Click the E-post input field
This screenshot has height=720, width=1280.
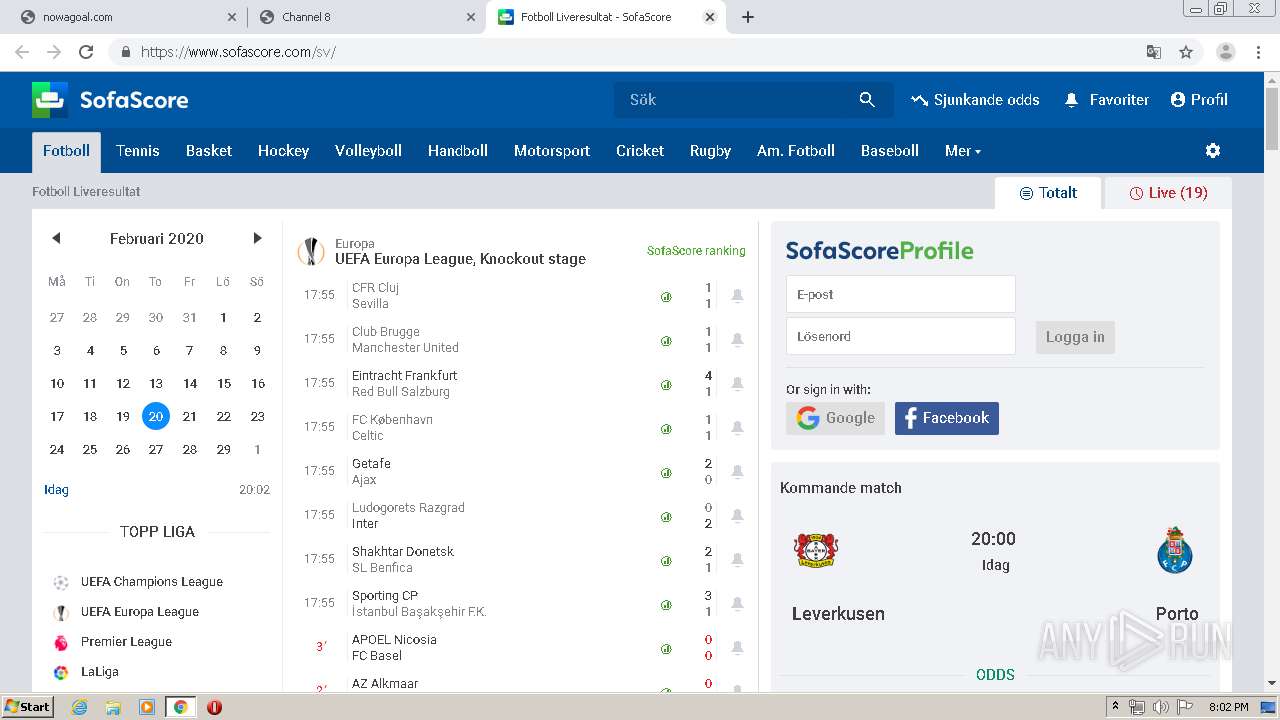900,294
